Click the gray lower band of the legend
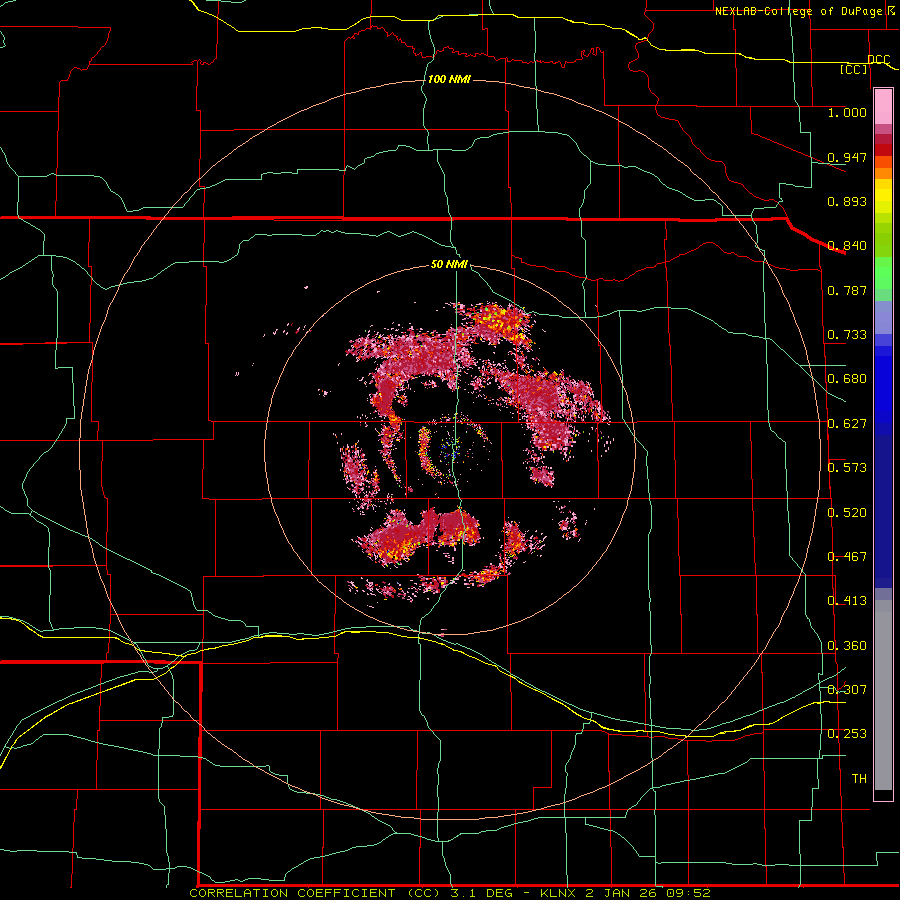Image resolution: width=900 pixels, height=900 pixels. [883, 695]
